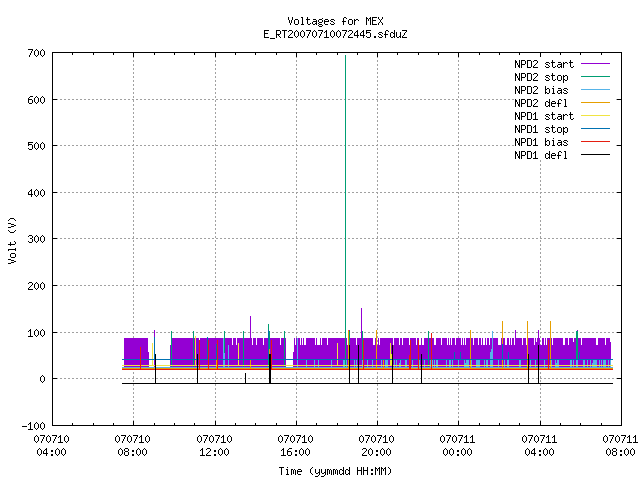The width and height of the screenshot is (640, 480).
Task: Click the '070710 04:00' x-axis label
Action: coord(51,446)
